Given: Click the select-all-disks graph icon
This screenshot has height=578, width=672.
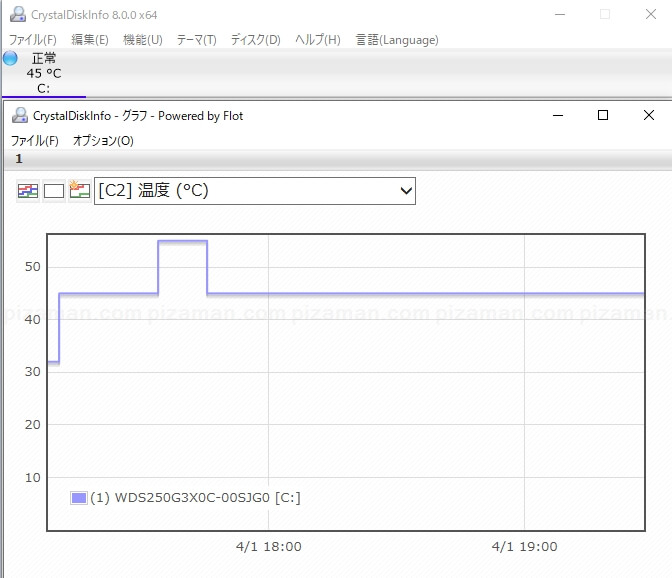Looking at the screenshot, I should tap(28, 190).
